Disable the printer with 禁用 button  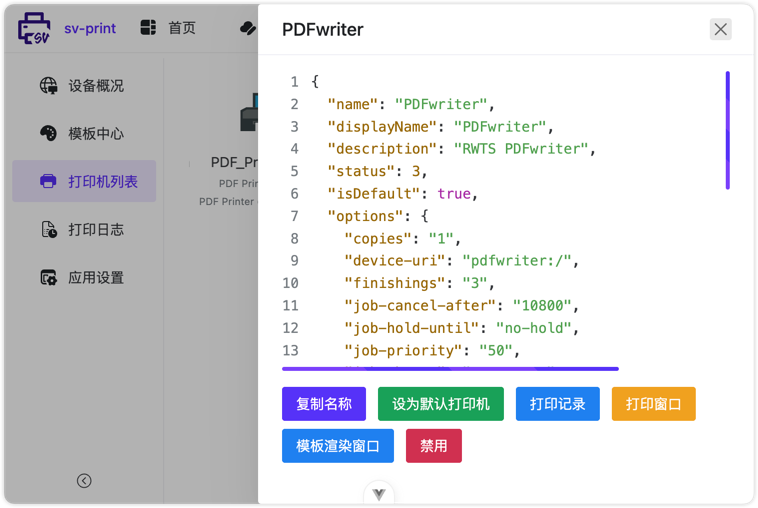tap(433, 446)
